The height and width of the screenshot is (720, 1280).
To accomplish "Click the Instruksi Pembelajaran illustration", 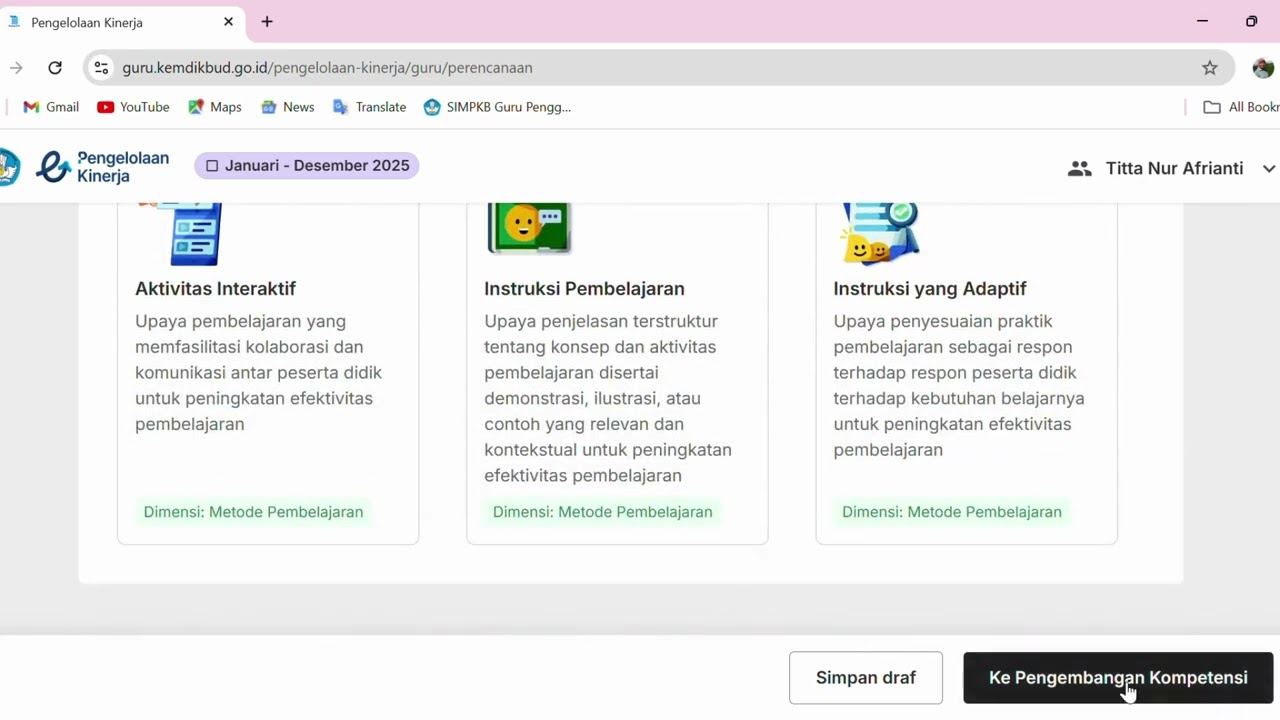I will (529, 229).
